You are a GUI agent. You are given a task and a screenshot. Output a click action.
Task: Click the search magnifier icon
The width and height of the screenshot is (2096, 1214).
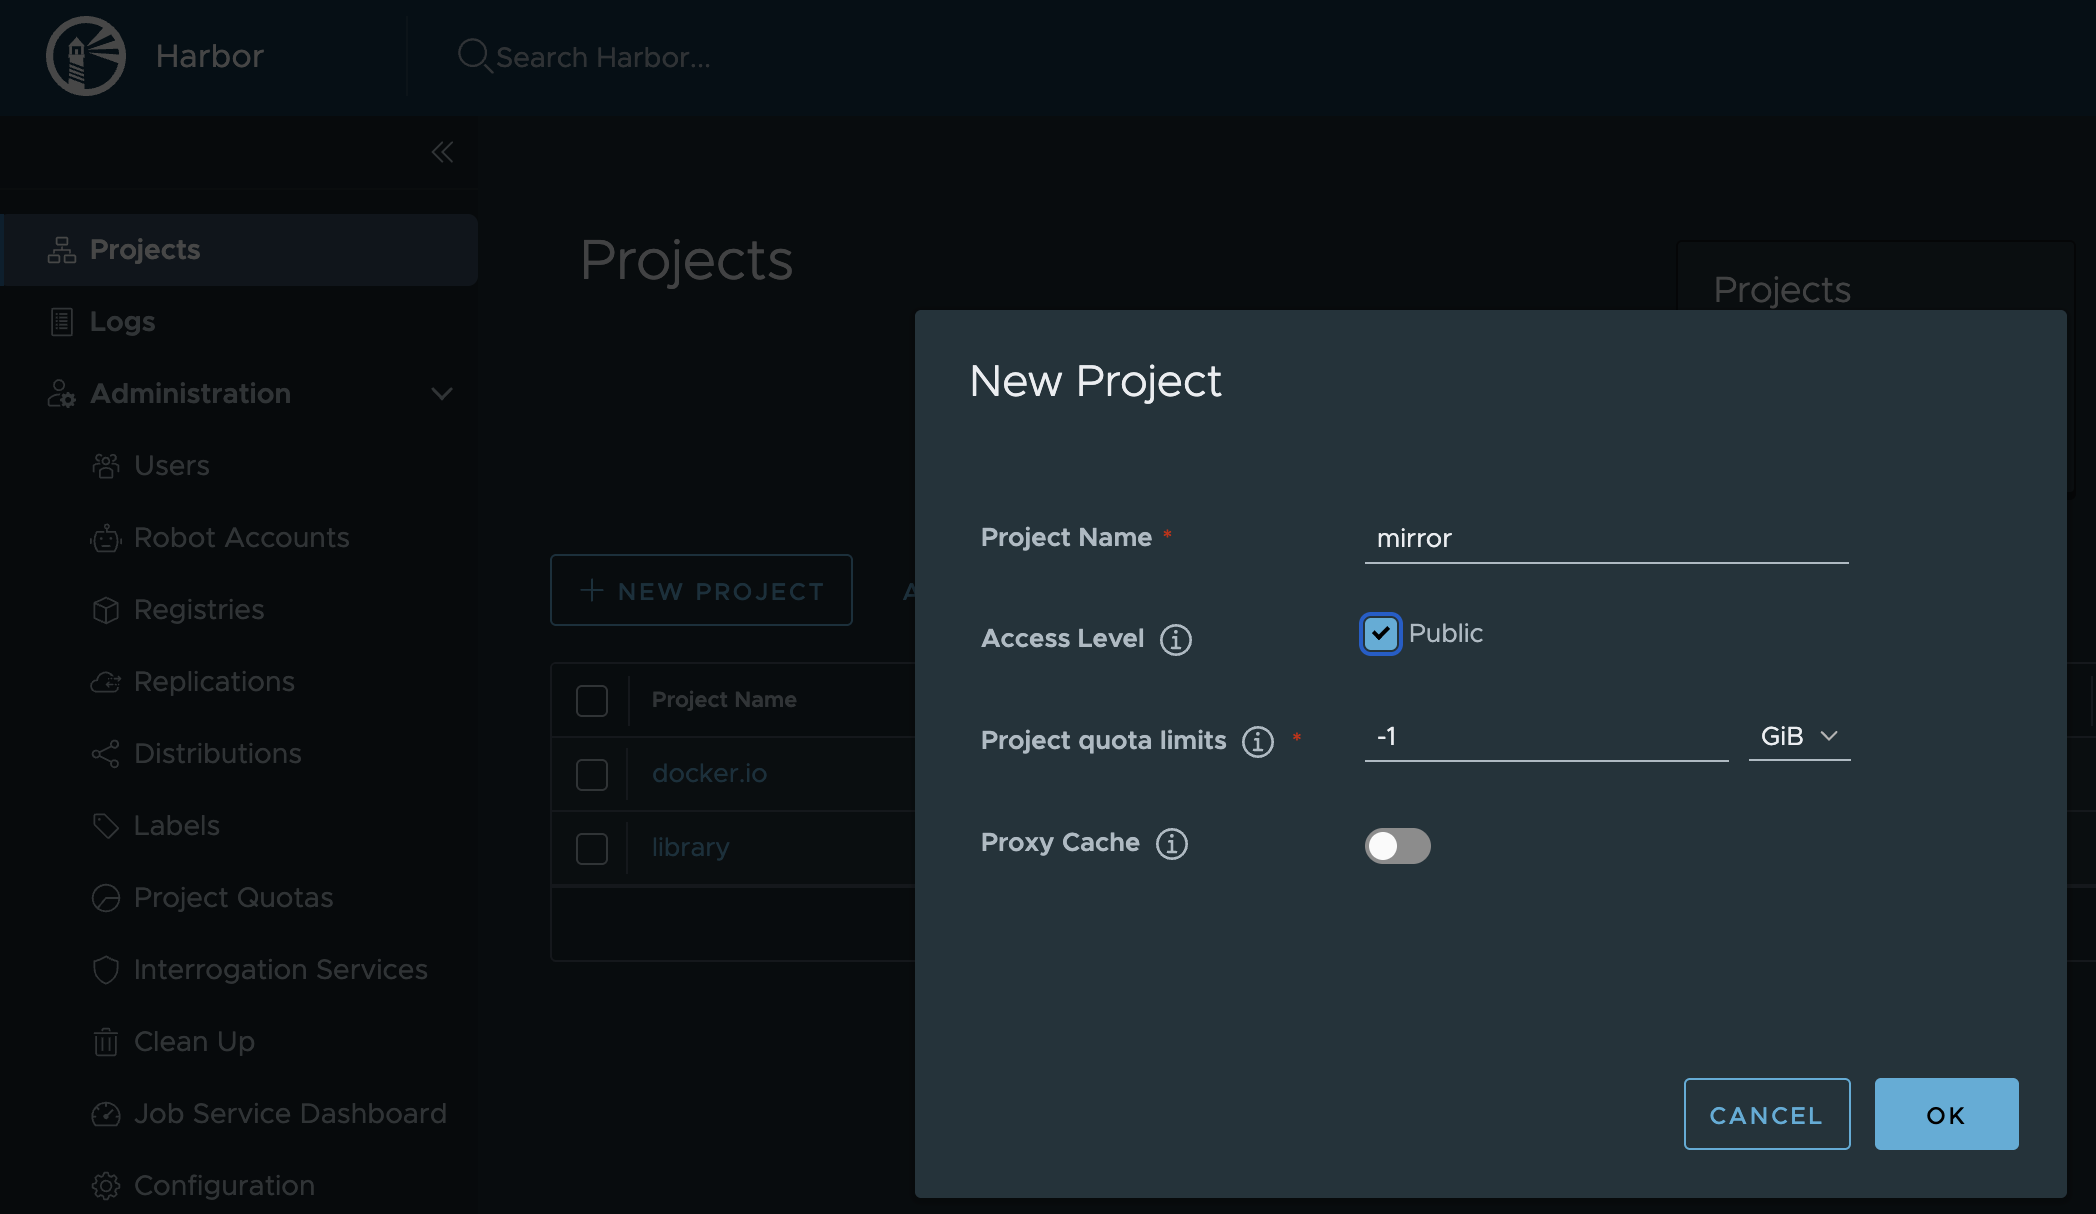pyautogui.click(x=473, y=56)
